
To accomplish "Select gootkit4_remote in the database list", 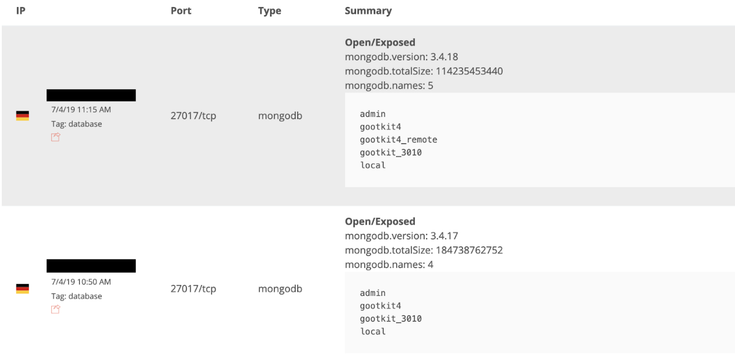I will 398,140.
